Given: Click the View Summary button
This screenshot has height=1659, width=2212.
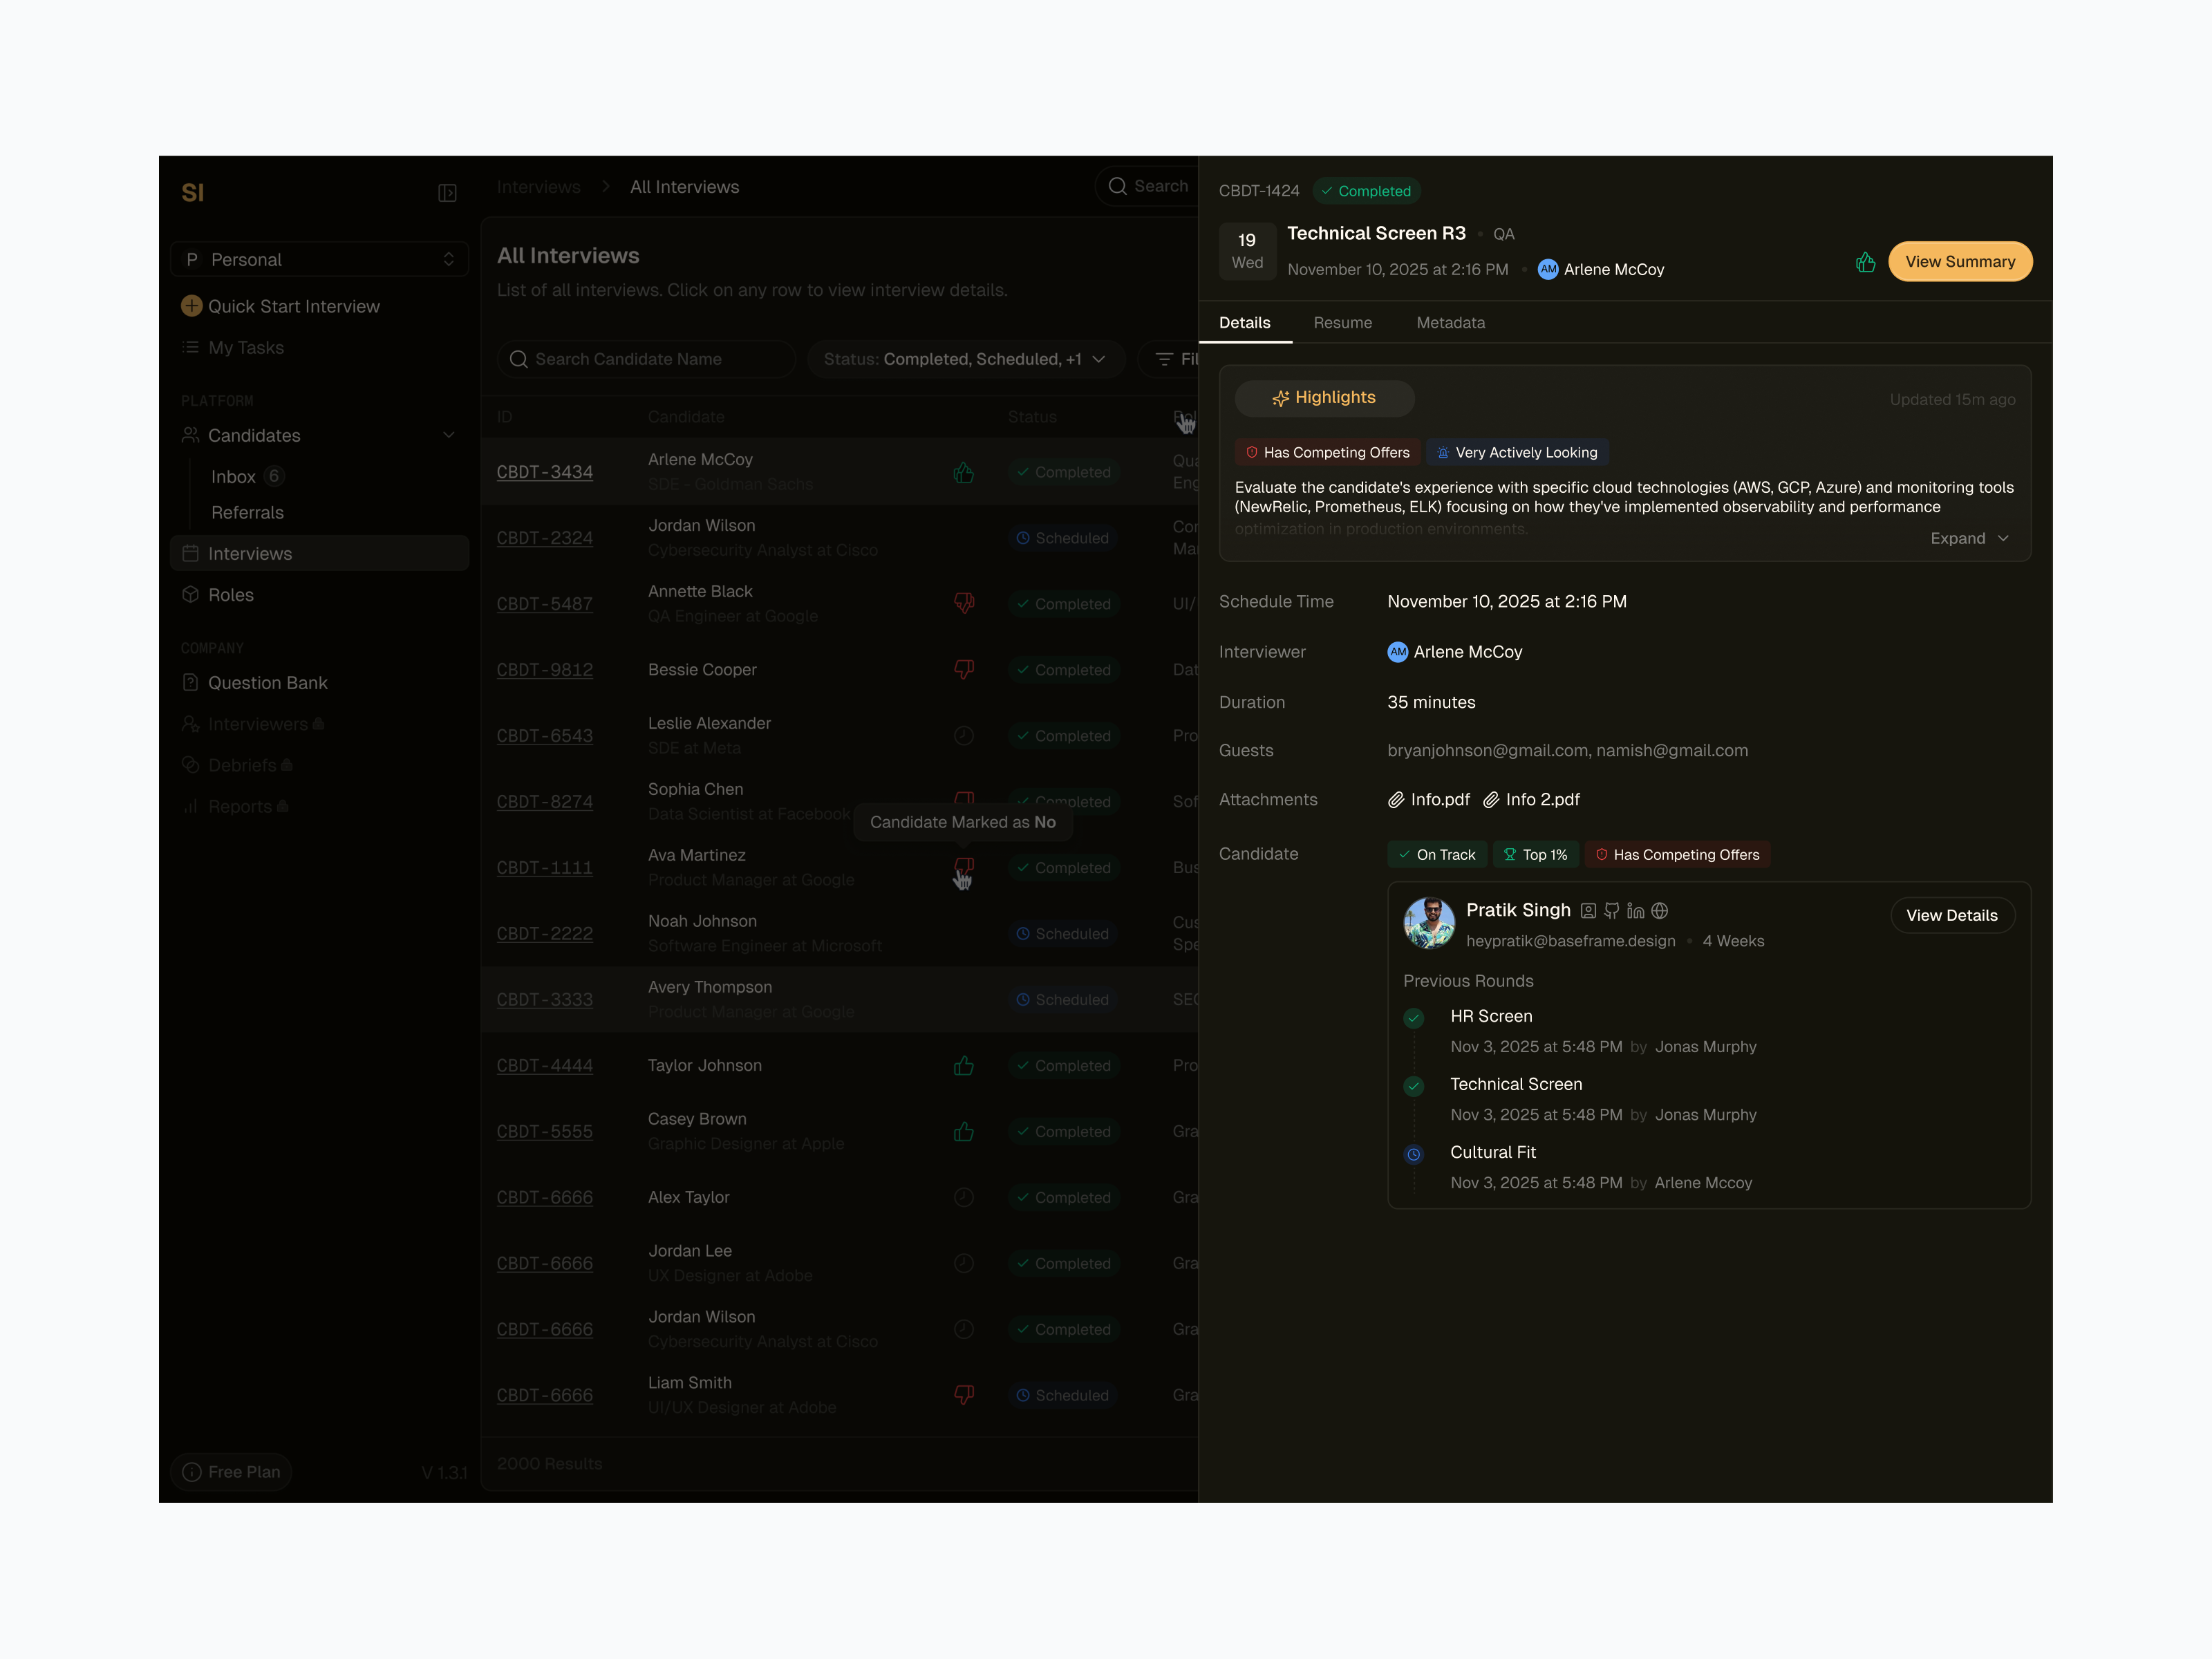Looking at the screenshot, I should [x=1960, y=262].
